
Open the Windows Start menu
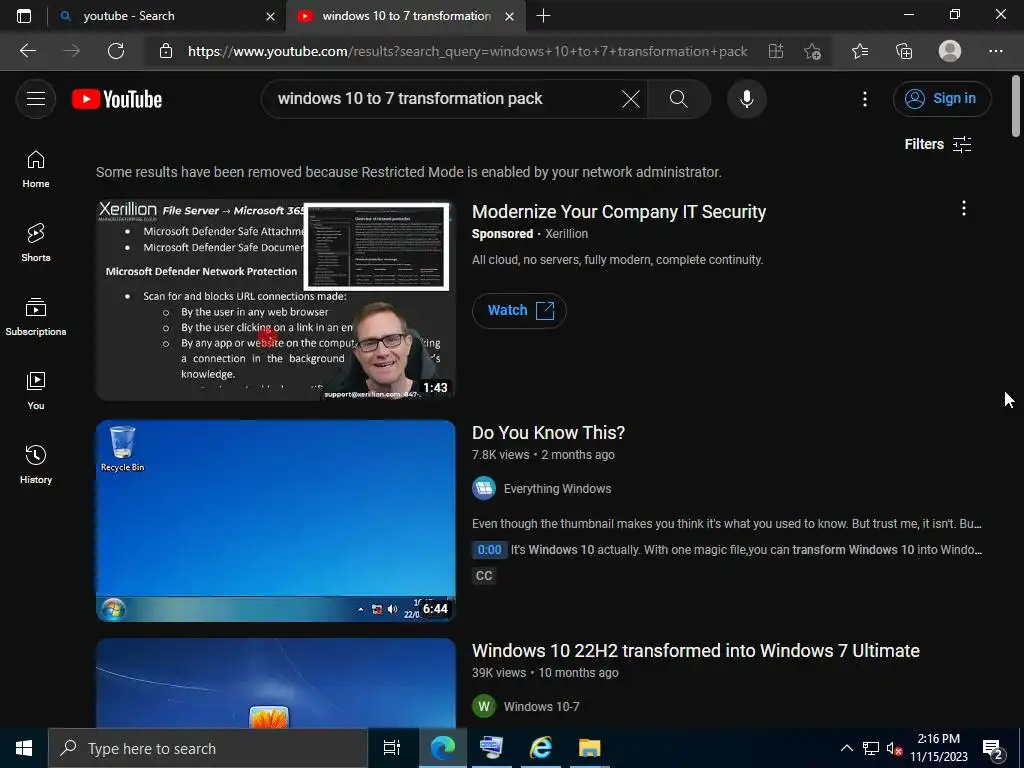(24, 748)
